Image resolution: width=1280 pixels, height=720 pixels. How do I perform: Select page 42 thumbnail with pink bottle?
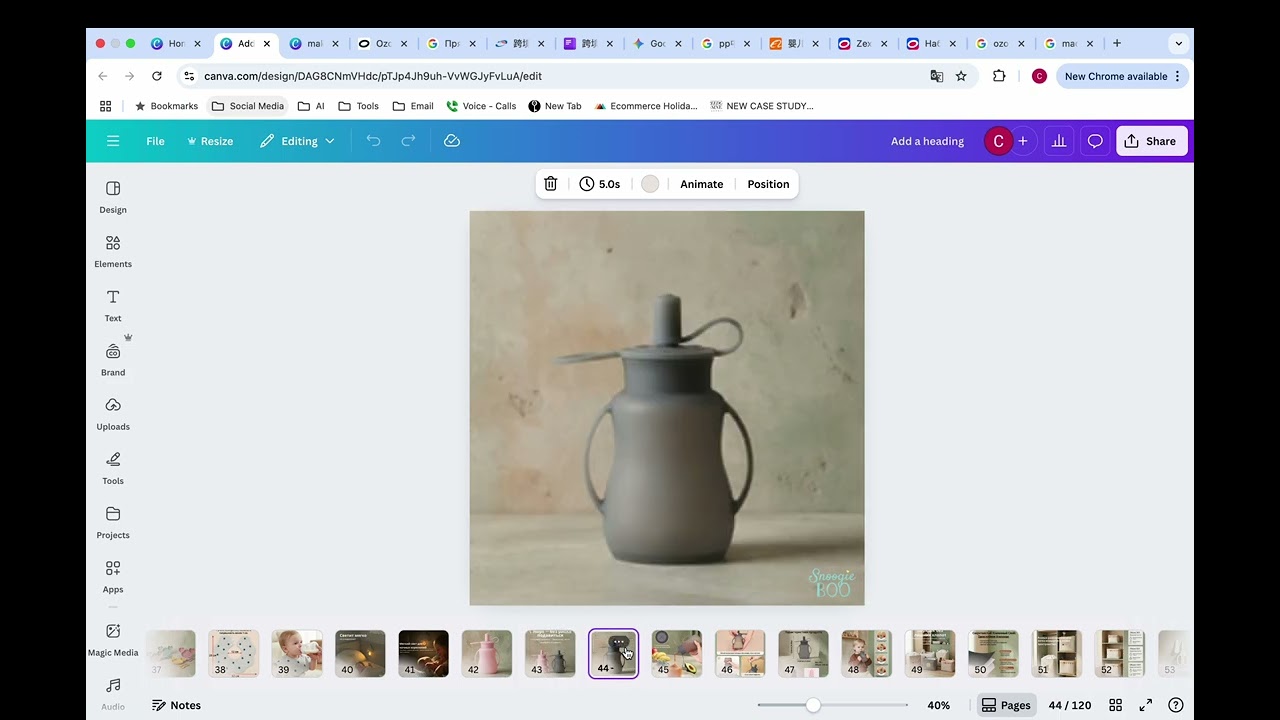pyautogui.click(x=487, y=654)
